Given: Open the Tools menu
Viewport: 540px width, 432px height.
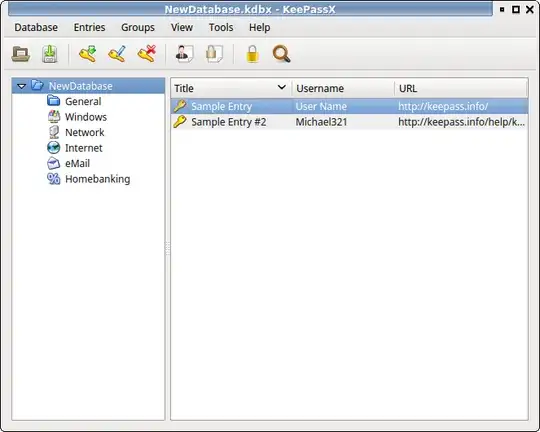Looking at the screenshot, I should click(x=221, y=27).
